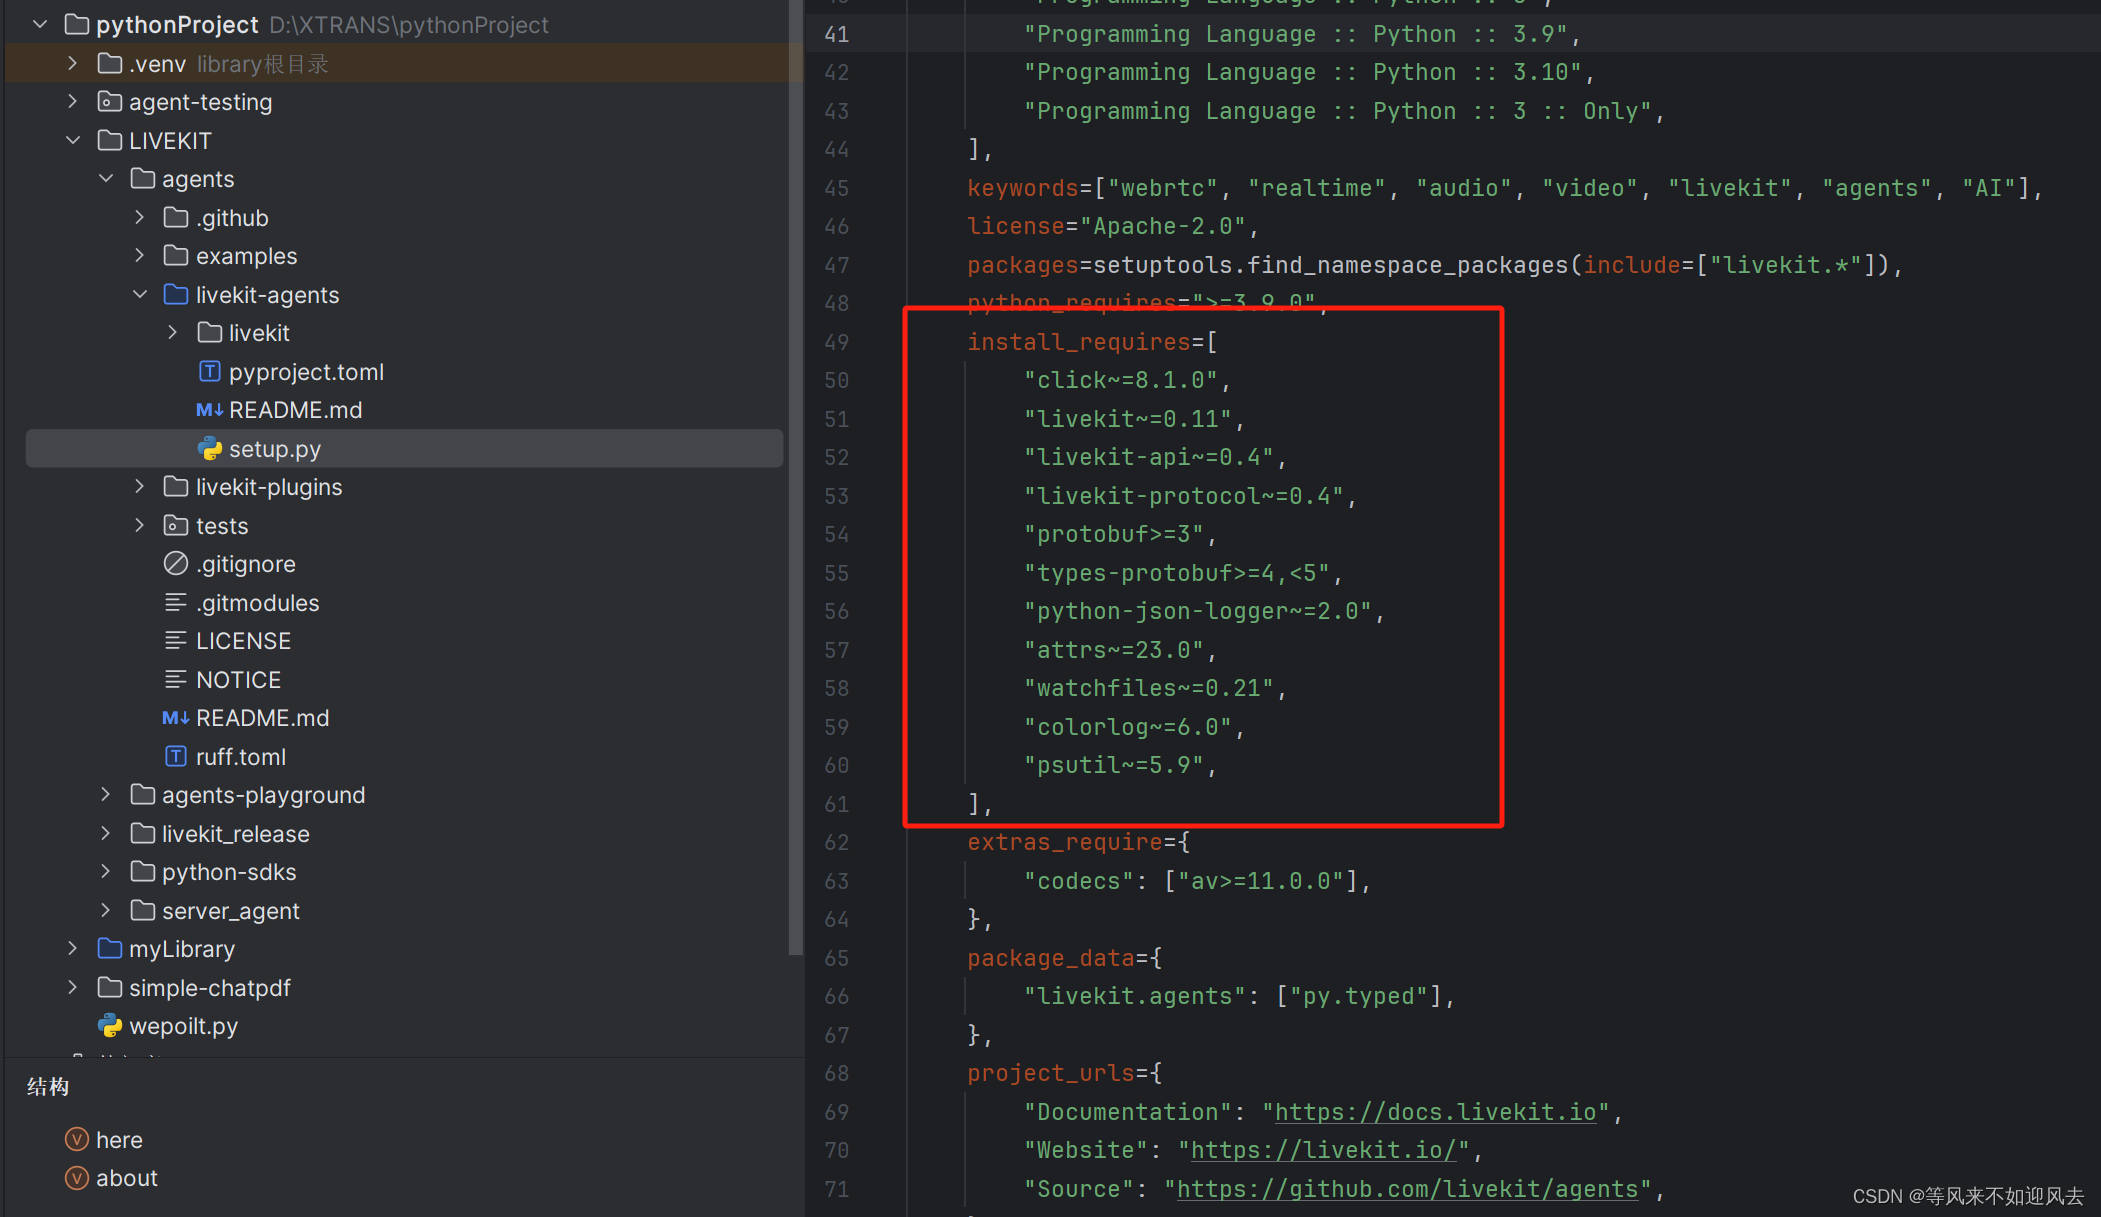
Task: Select the 'about' item in structure panel
Action: (126, 1178)
